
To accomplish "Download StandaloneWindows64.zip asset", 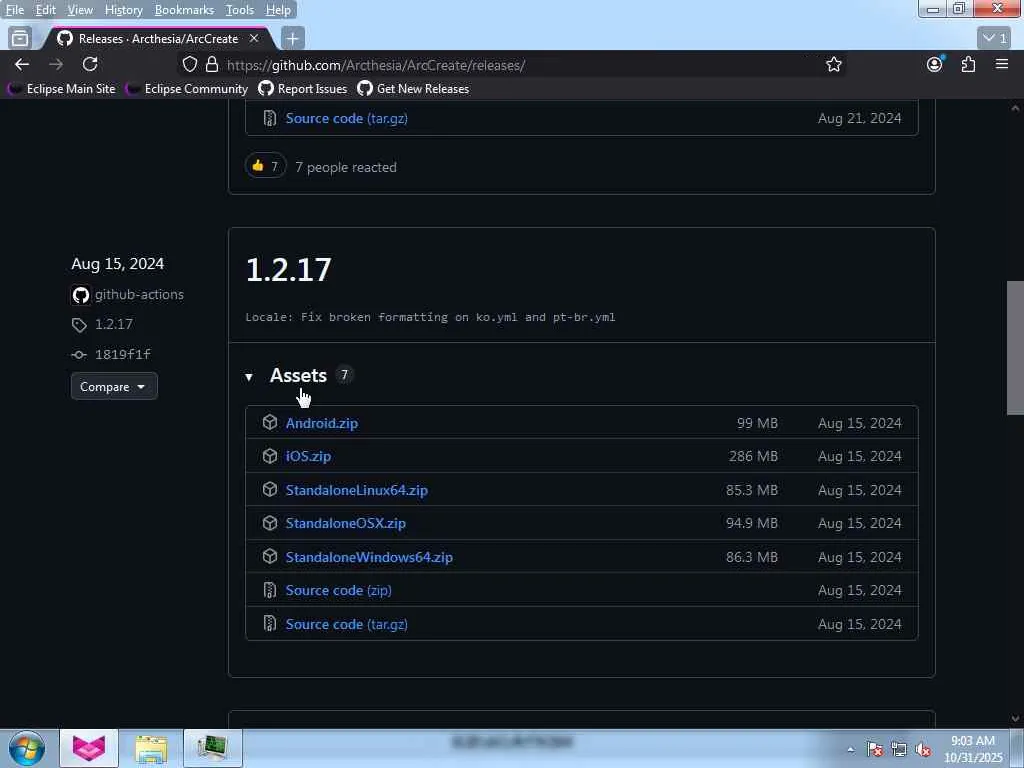I will tap(369, 557).
